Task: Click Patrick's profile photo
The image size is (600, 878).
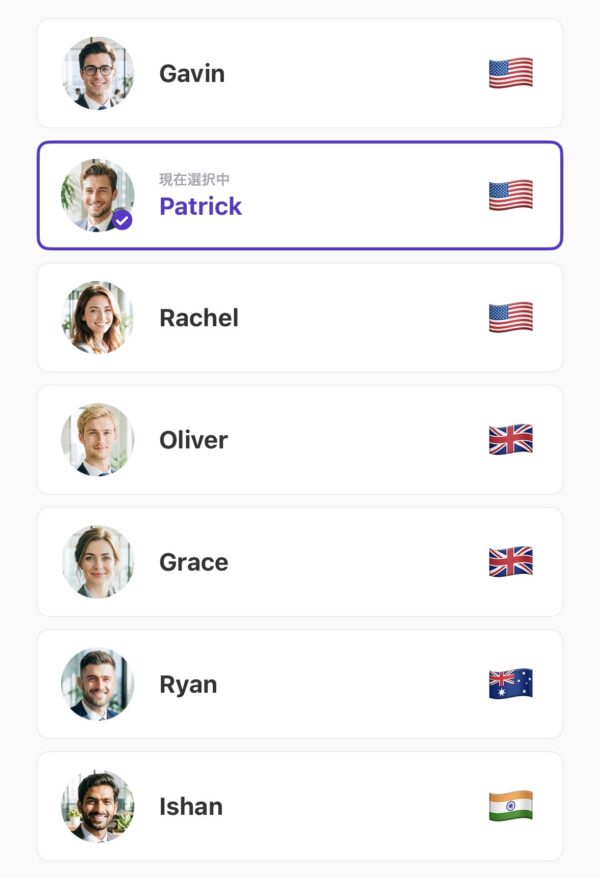Action: pyautogui.click(x=94, y=192)
